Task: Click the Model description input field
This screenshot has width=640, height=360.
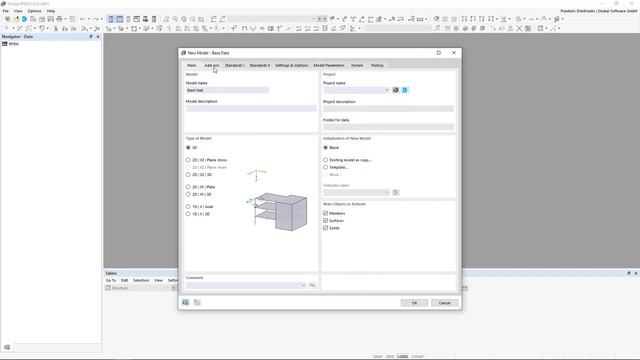Action: coord(251,109)
